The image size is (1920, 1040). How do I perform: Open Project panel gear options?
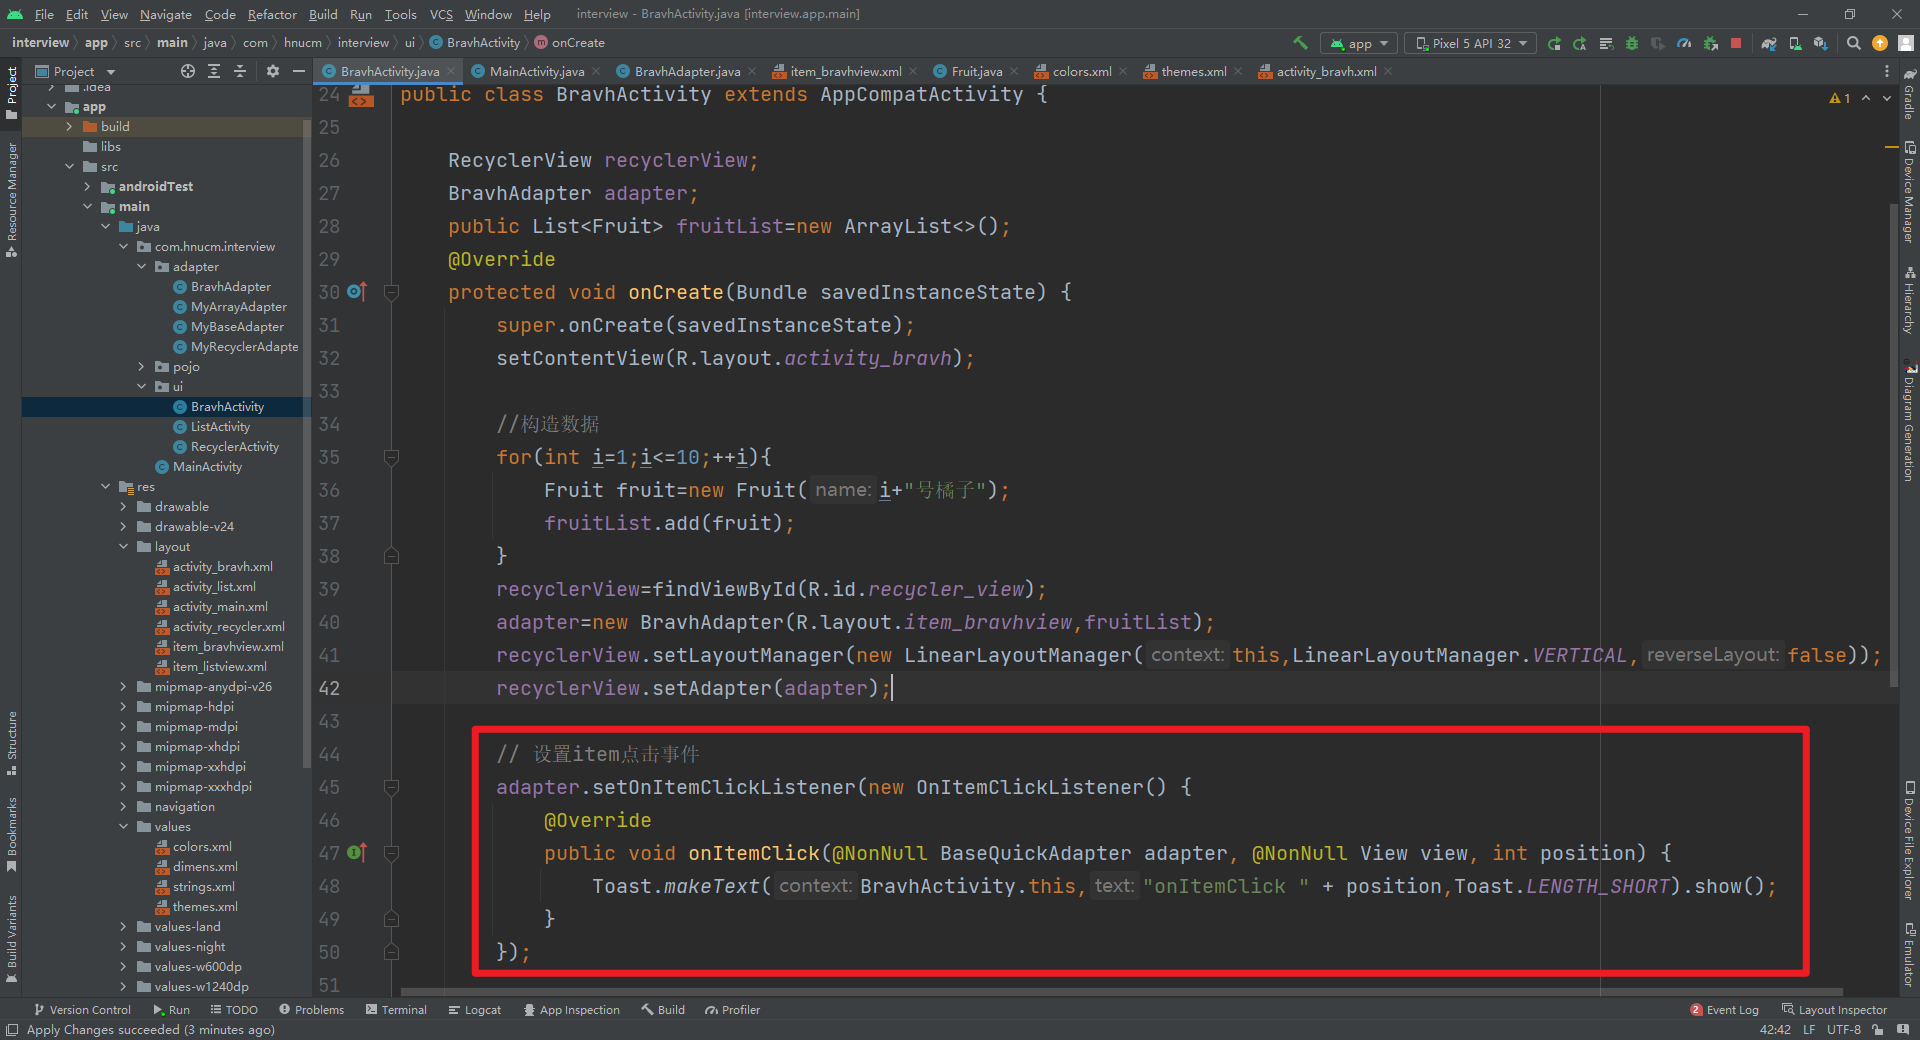(273, 71)
